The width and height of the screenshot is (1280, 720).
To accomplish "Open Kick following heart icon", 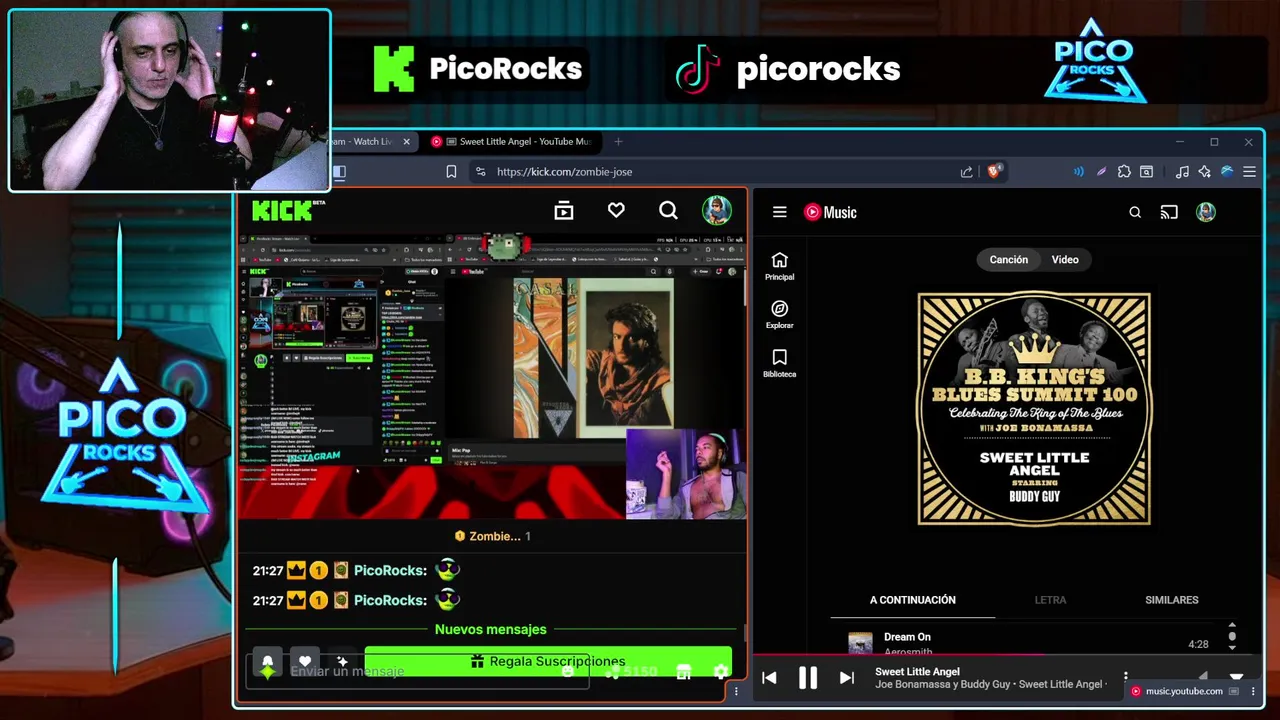I will pyautogui.click(x=616, y=210).
